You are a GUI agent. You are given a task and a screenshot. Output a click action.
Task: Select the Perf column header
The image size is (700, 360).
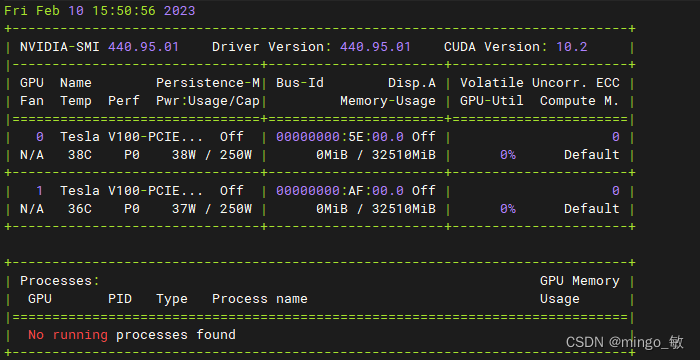(x=124, y=101)
